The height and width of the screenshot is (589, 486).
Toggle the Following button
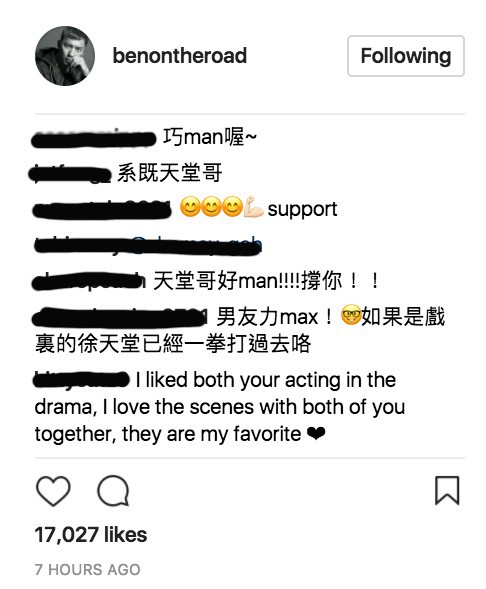pos(406,56)
